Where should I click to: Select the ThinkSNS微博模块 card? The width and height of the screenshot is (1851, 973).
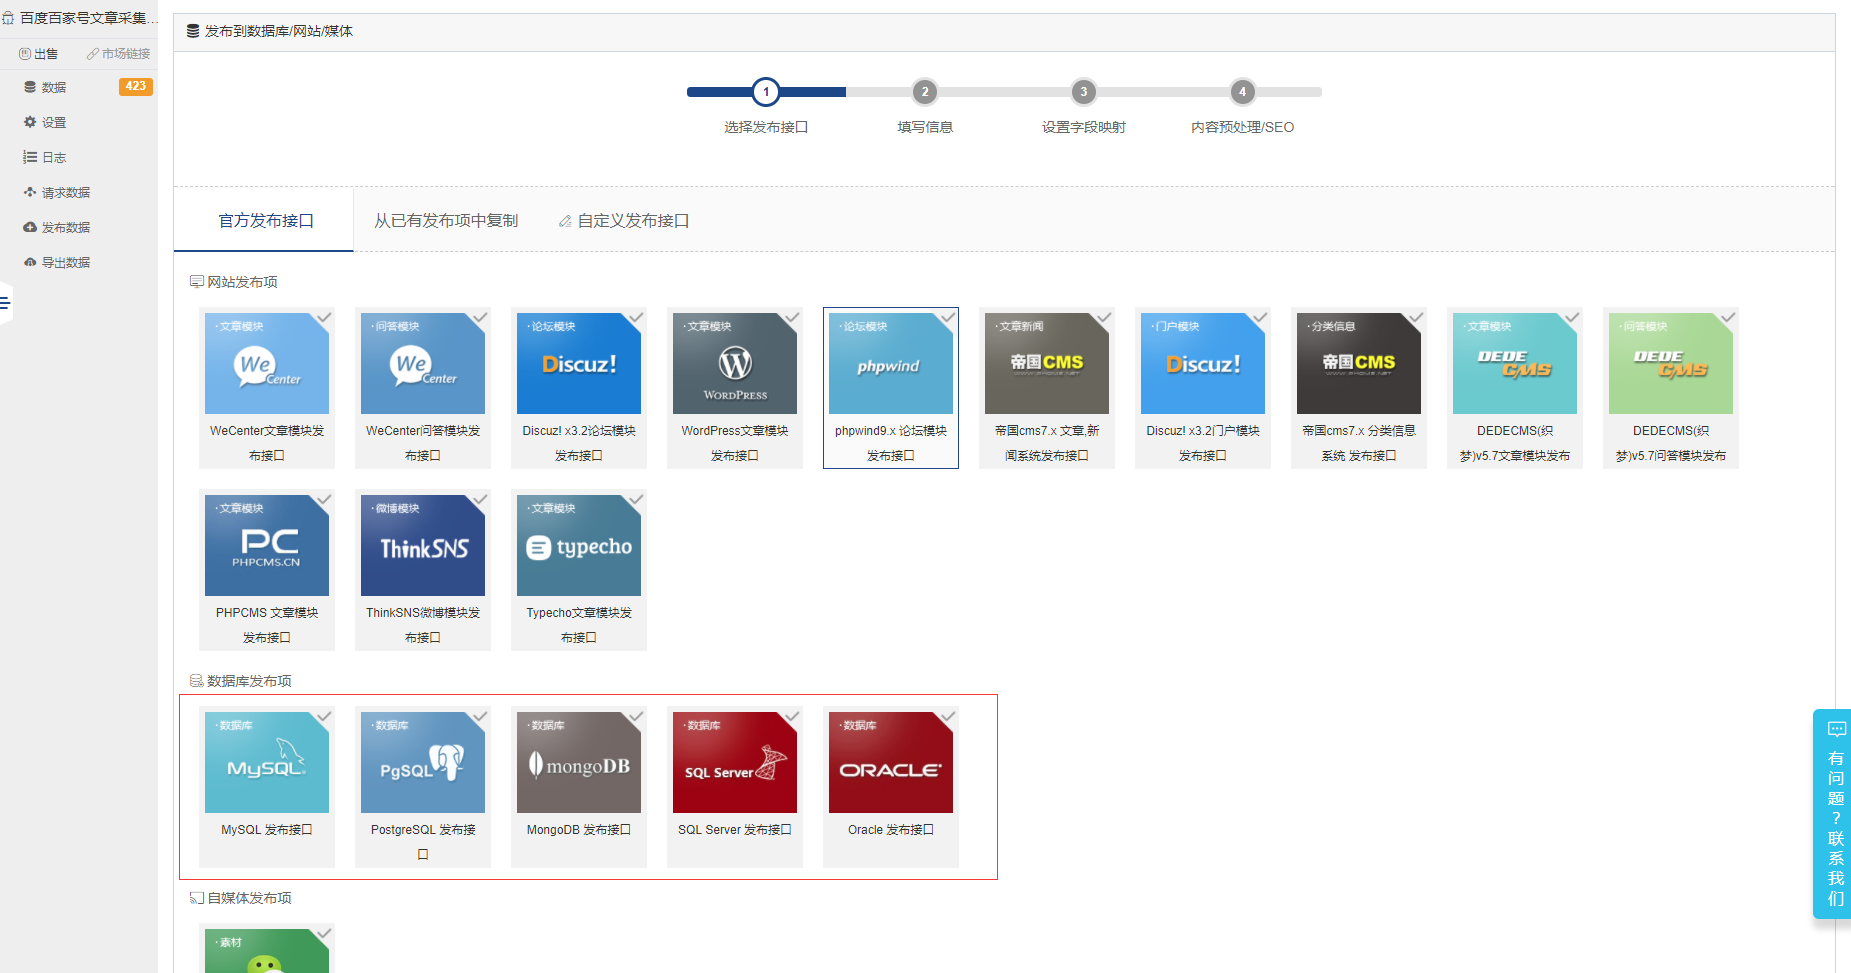pos(423,570)
